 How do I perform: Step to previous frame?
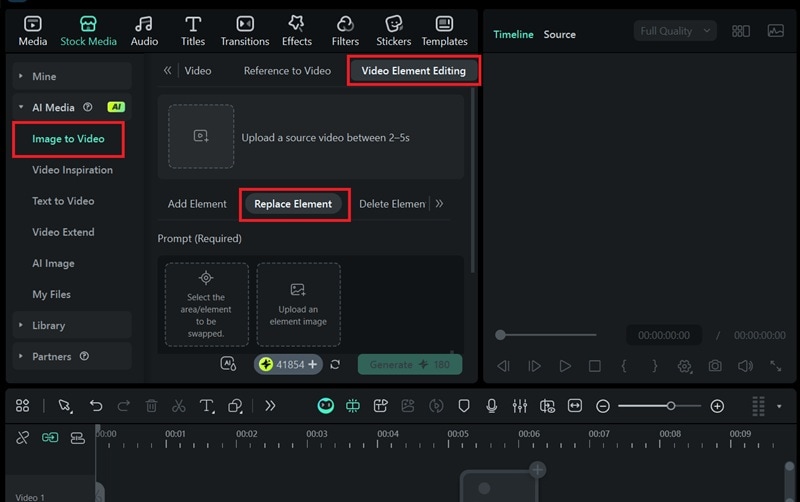point(503,366)
